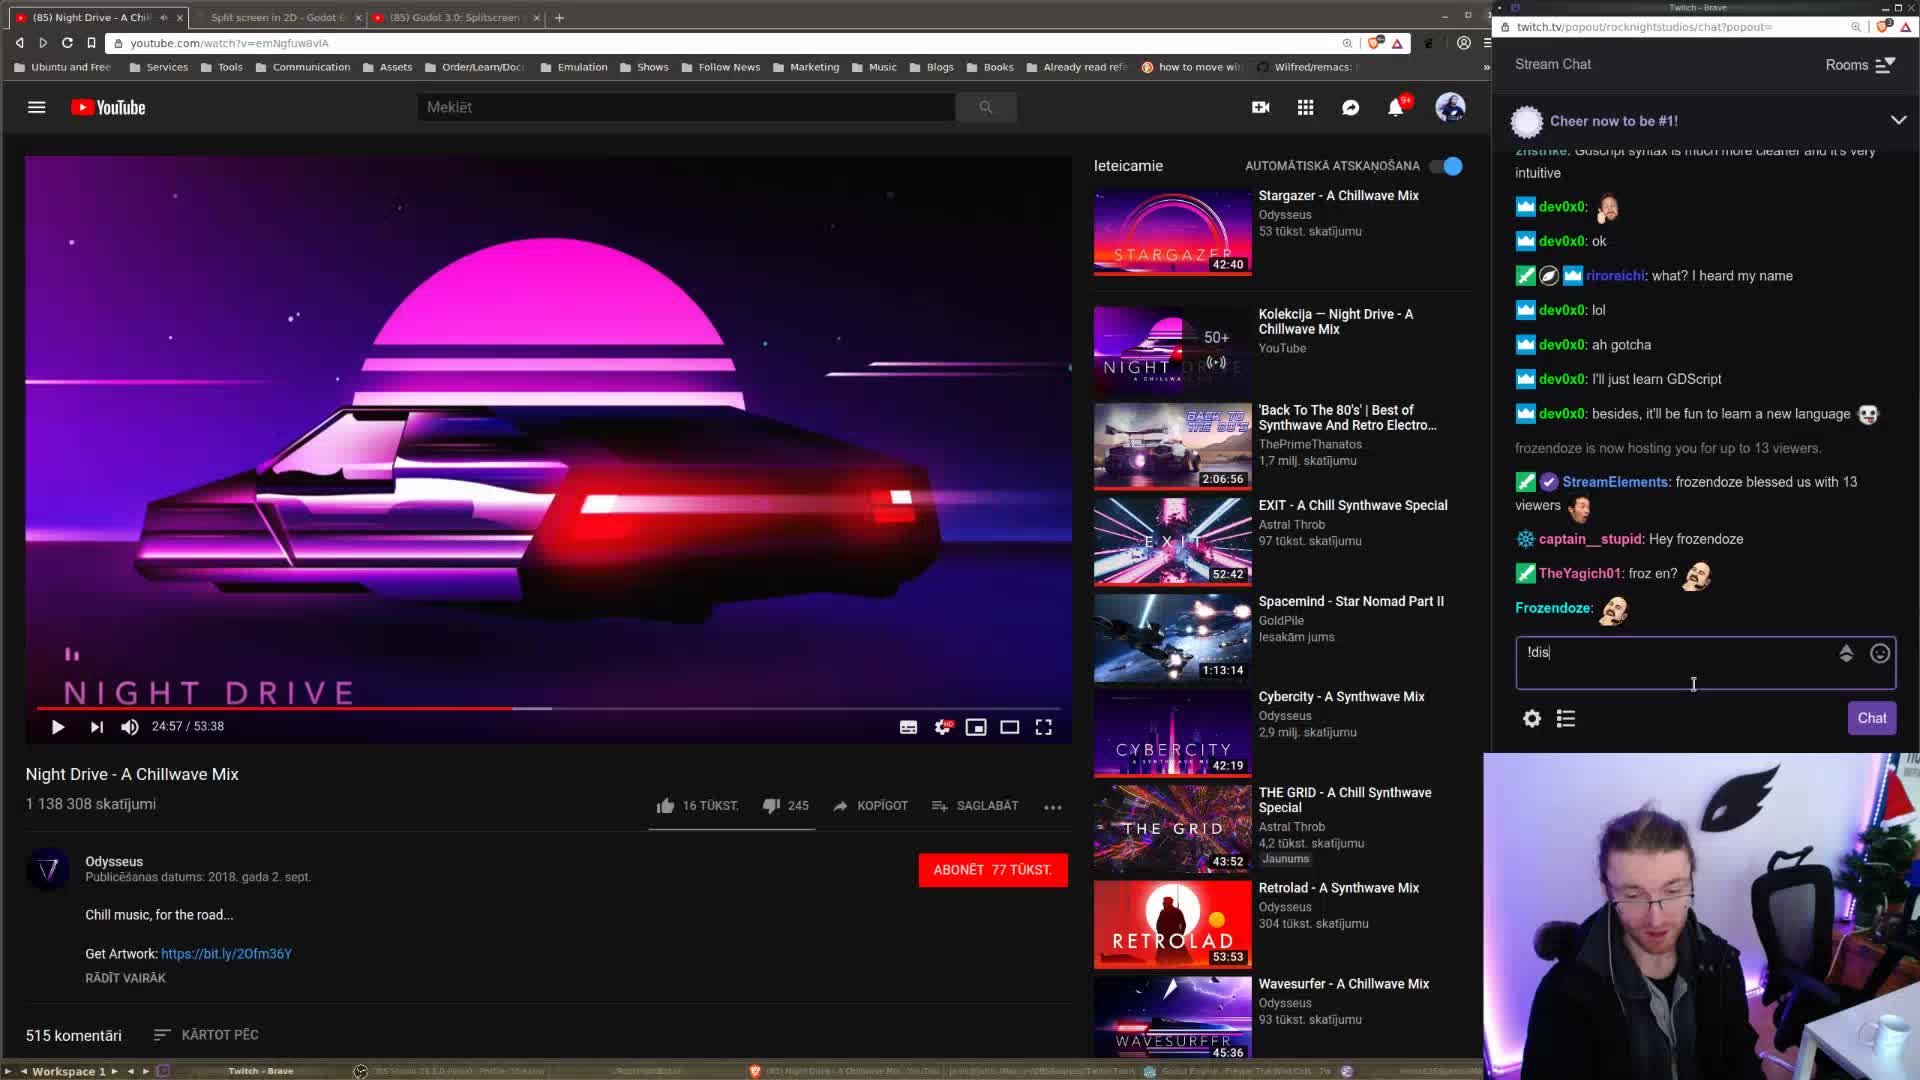Dislike the Night Drive video
The image size is (1920, 1080).
pos(785,806)
